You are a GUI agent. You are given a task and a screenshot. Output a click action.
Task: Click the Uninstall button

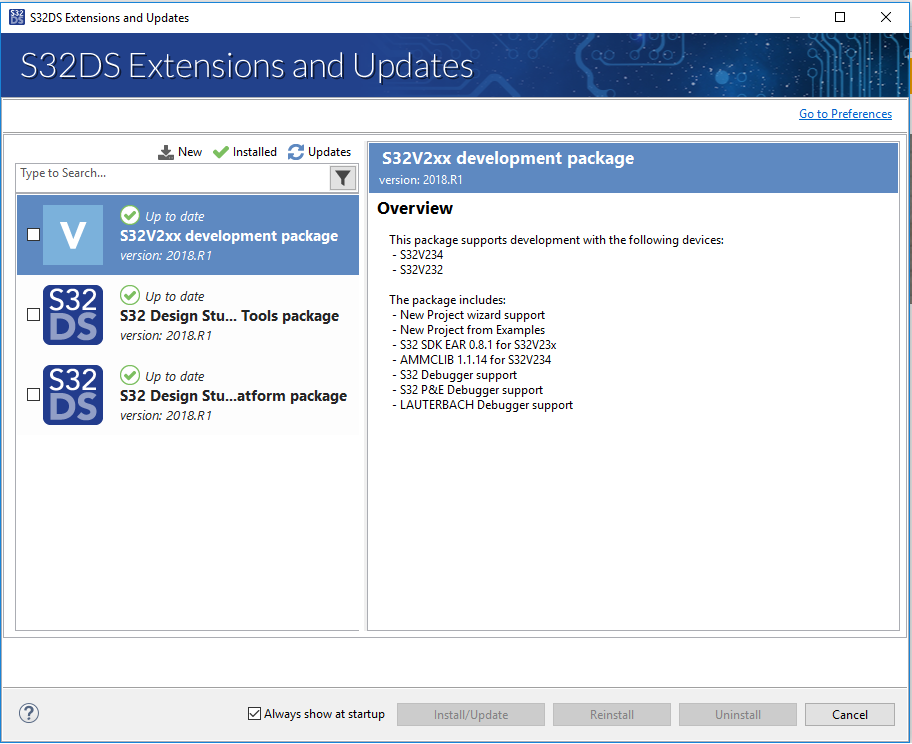738,715
